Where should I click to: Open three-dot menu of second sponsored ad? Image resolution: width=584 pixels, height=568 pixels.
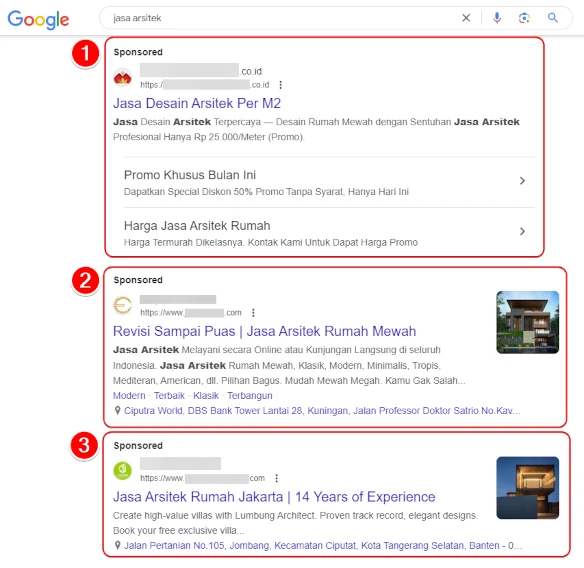(253, 312)
